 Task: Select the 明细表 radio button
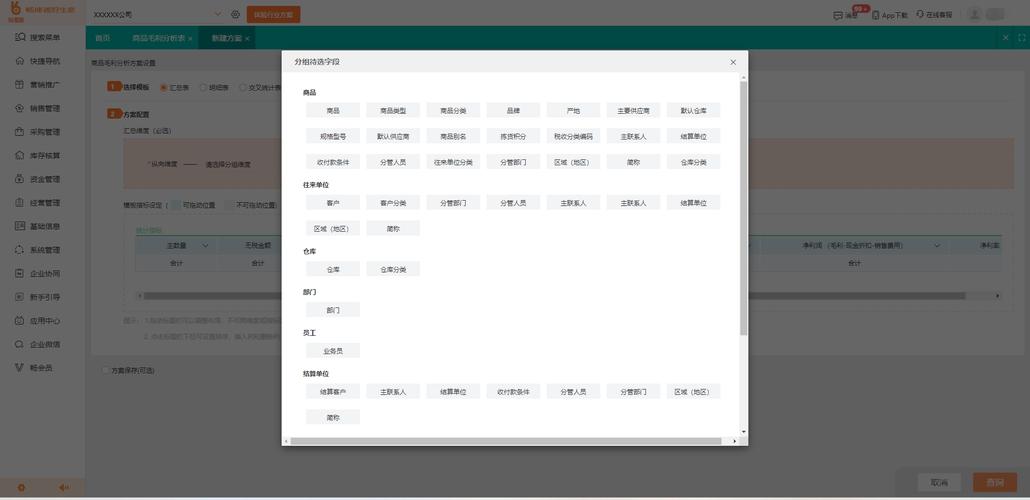(x=203, y=87)
